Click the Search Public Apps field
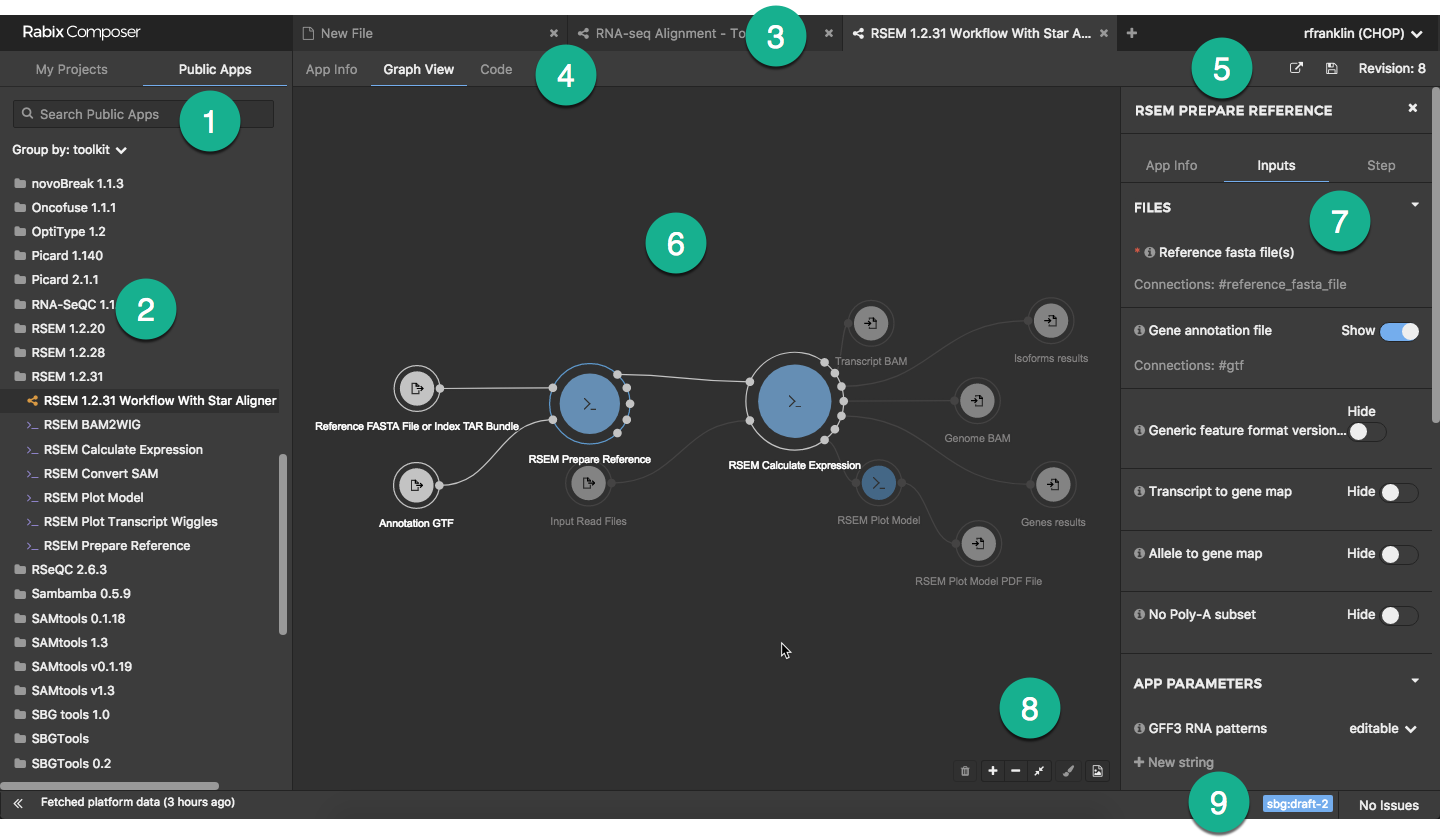Screen dimensions: 1440x840 click(143, 114)
